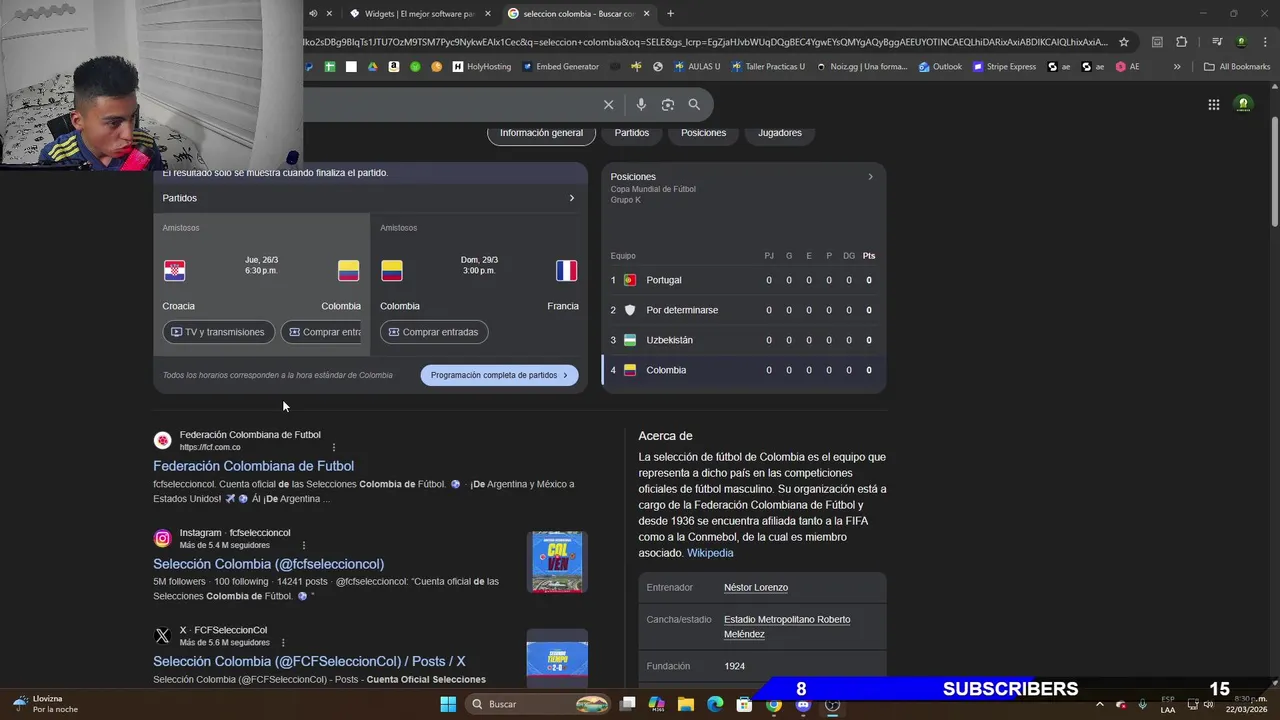Image resolution: width=1280 pixels, height=720 pixels.
Task: Open Microsoft 365 from the taskbar
Action: [657, 704]
